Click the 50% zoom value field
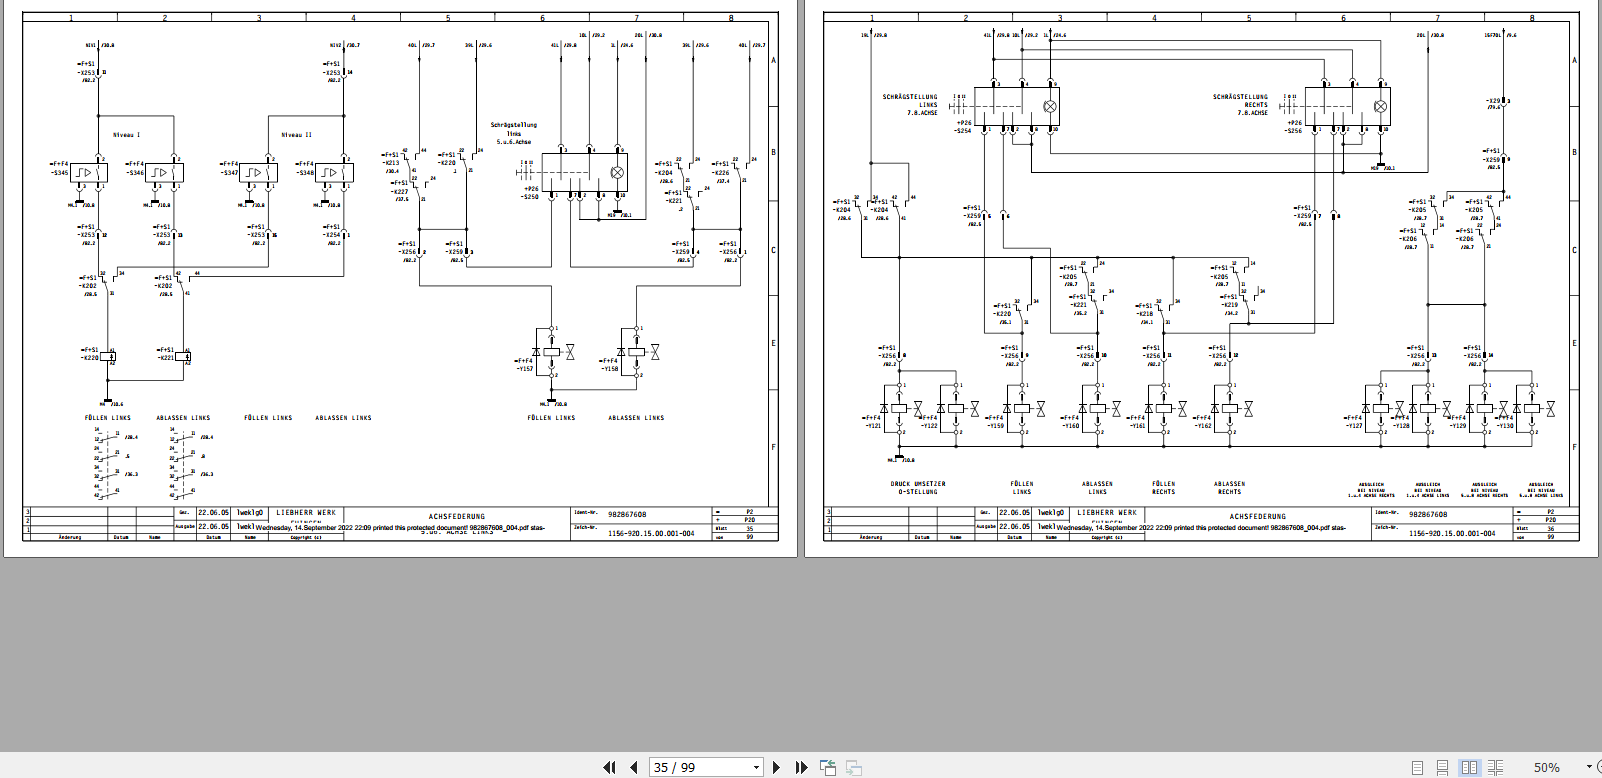Image resolution: width=1602 pixels, height=778 pixels. click(x=1546, y=767)
